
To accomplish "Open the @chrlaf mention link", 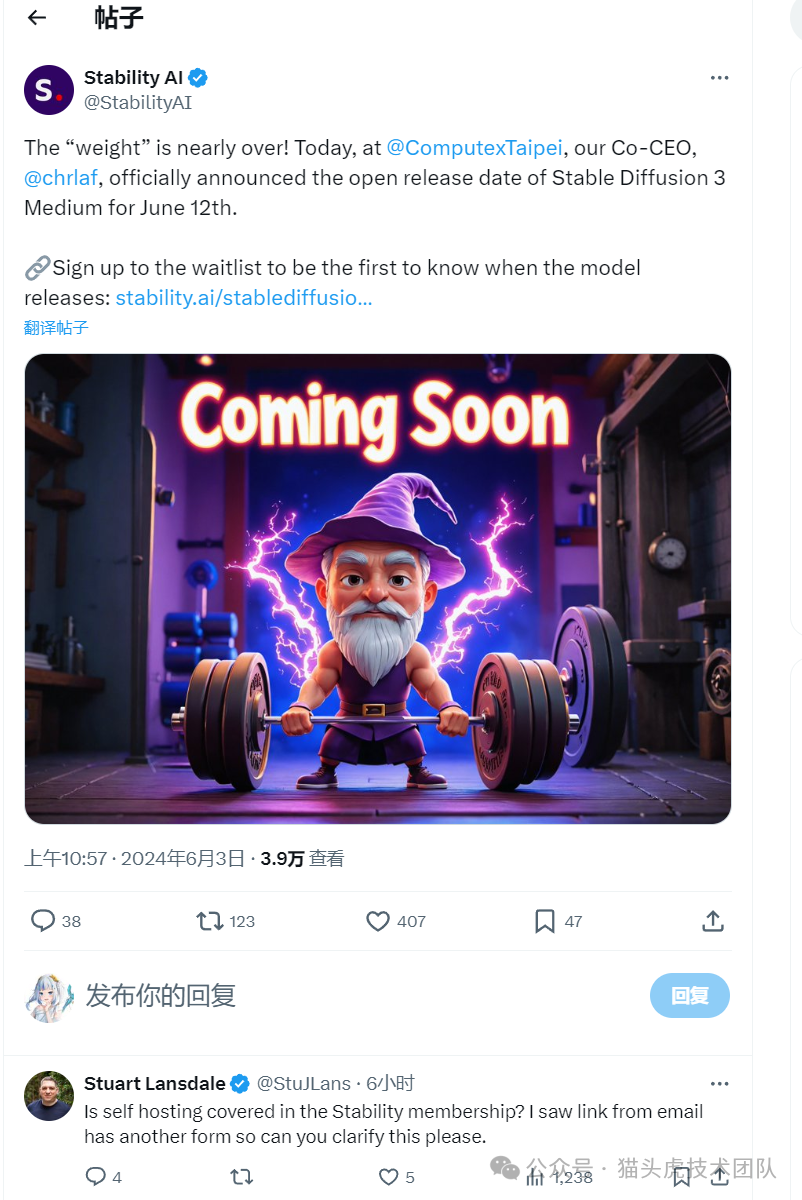I will coord(61,178).
